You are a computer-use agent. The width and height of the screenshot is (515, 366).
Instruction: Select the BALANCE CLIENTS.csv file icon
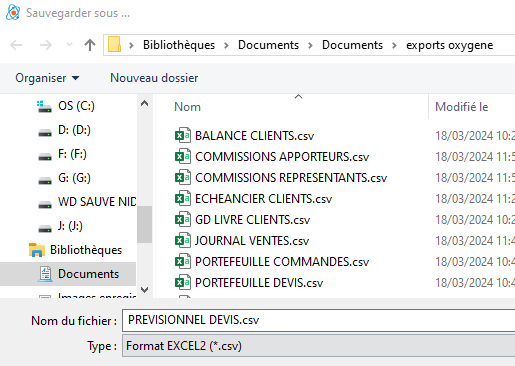tap(183, 135)
